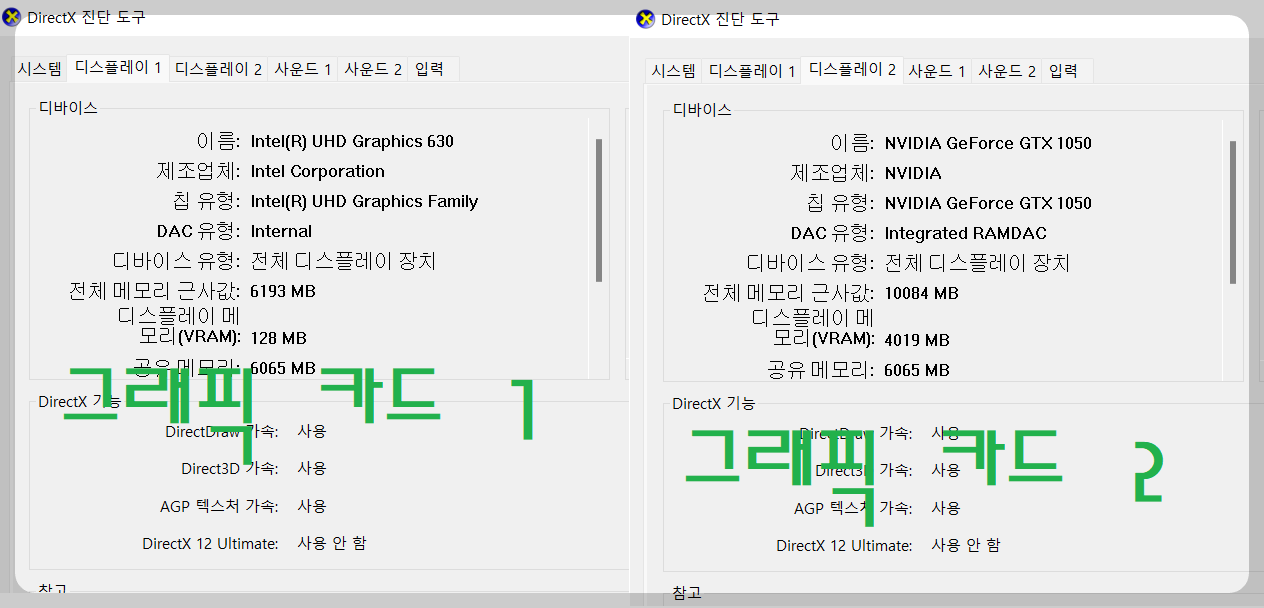This screenshot has width=1264, height=608.
Task: Select the Integrated RAMDAC value
Action: point(965,233)
